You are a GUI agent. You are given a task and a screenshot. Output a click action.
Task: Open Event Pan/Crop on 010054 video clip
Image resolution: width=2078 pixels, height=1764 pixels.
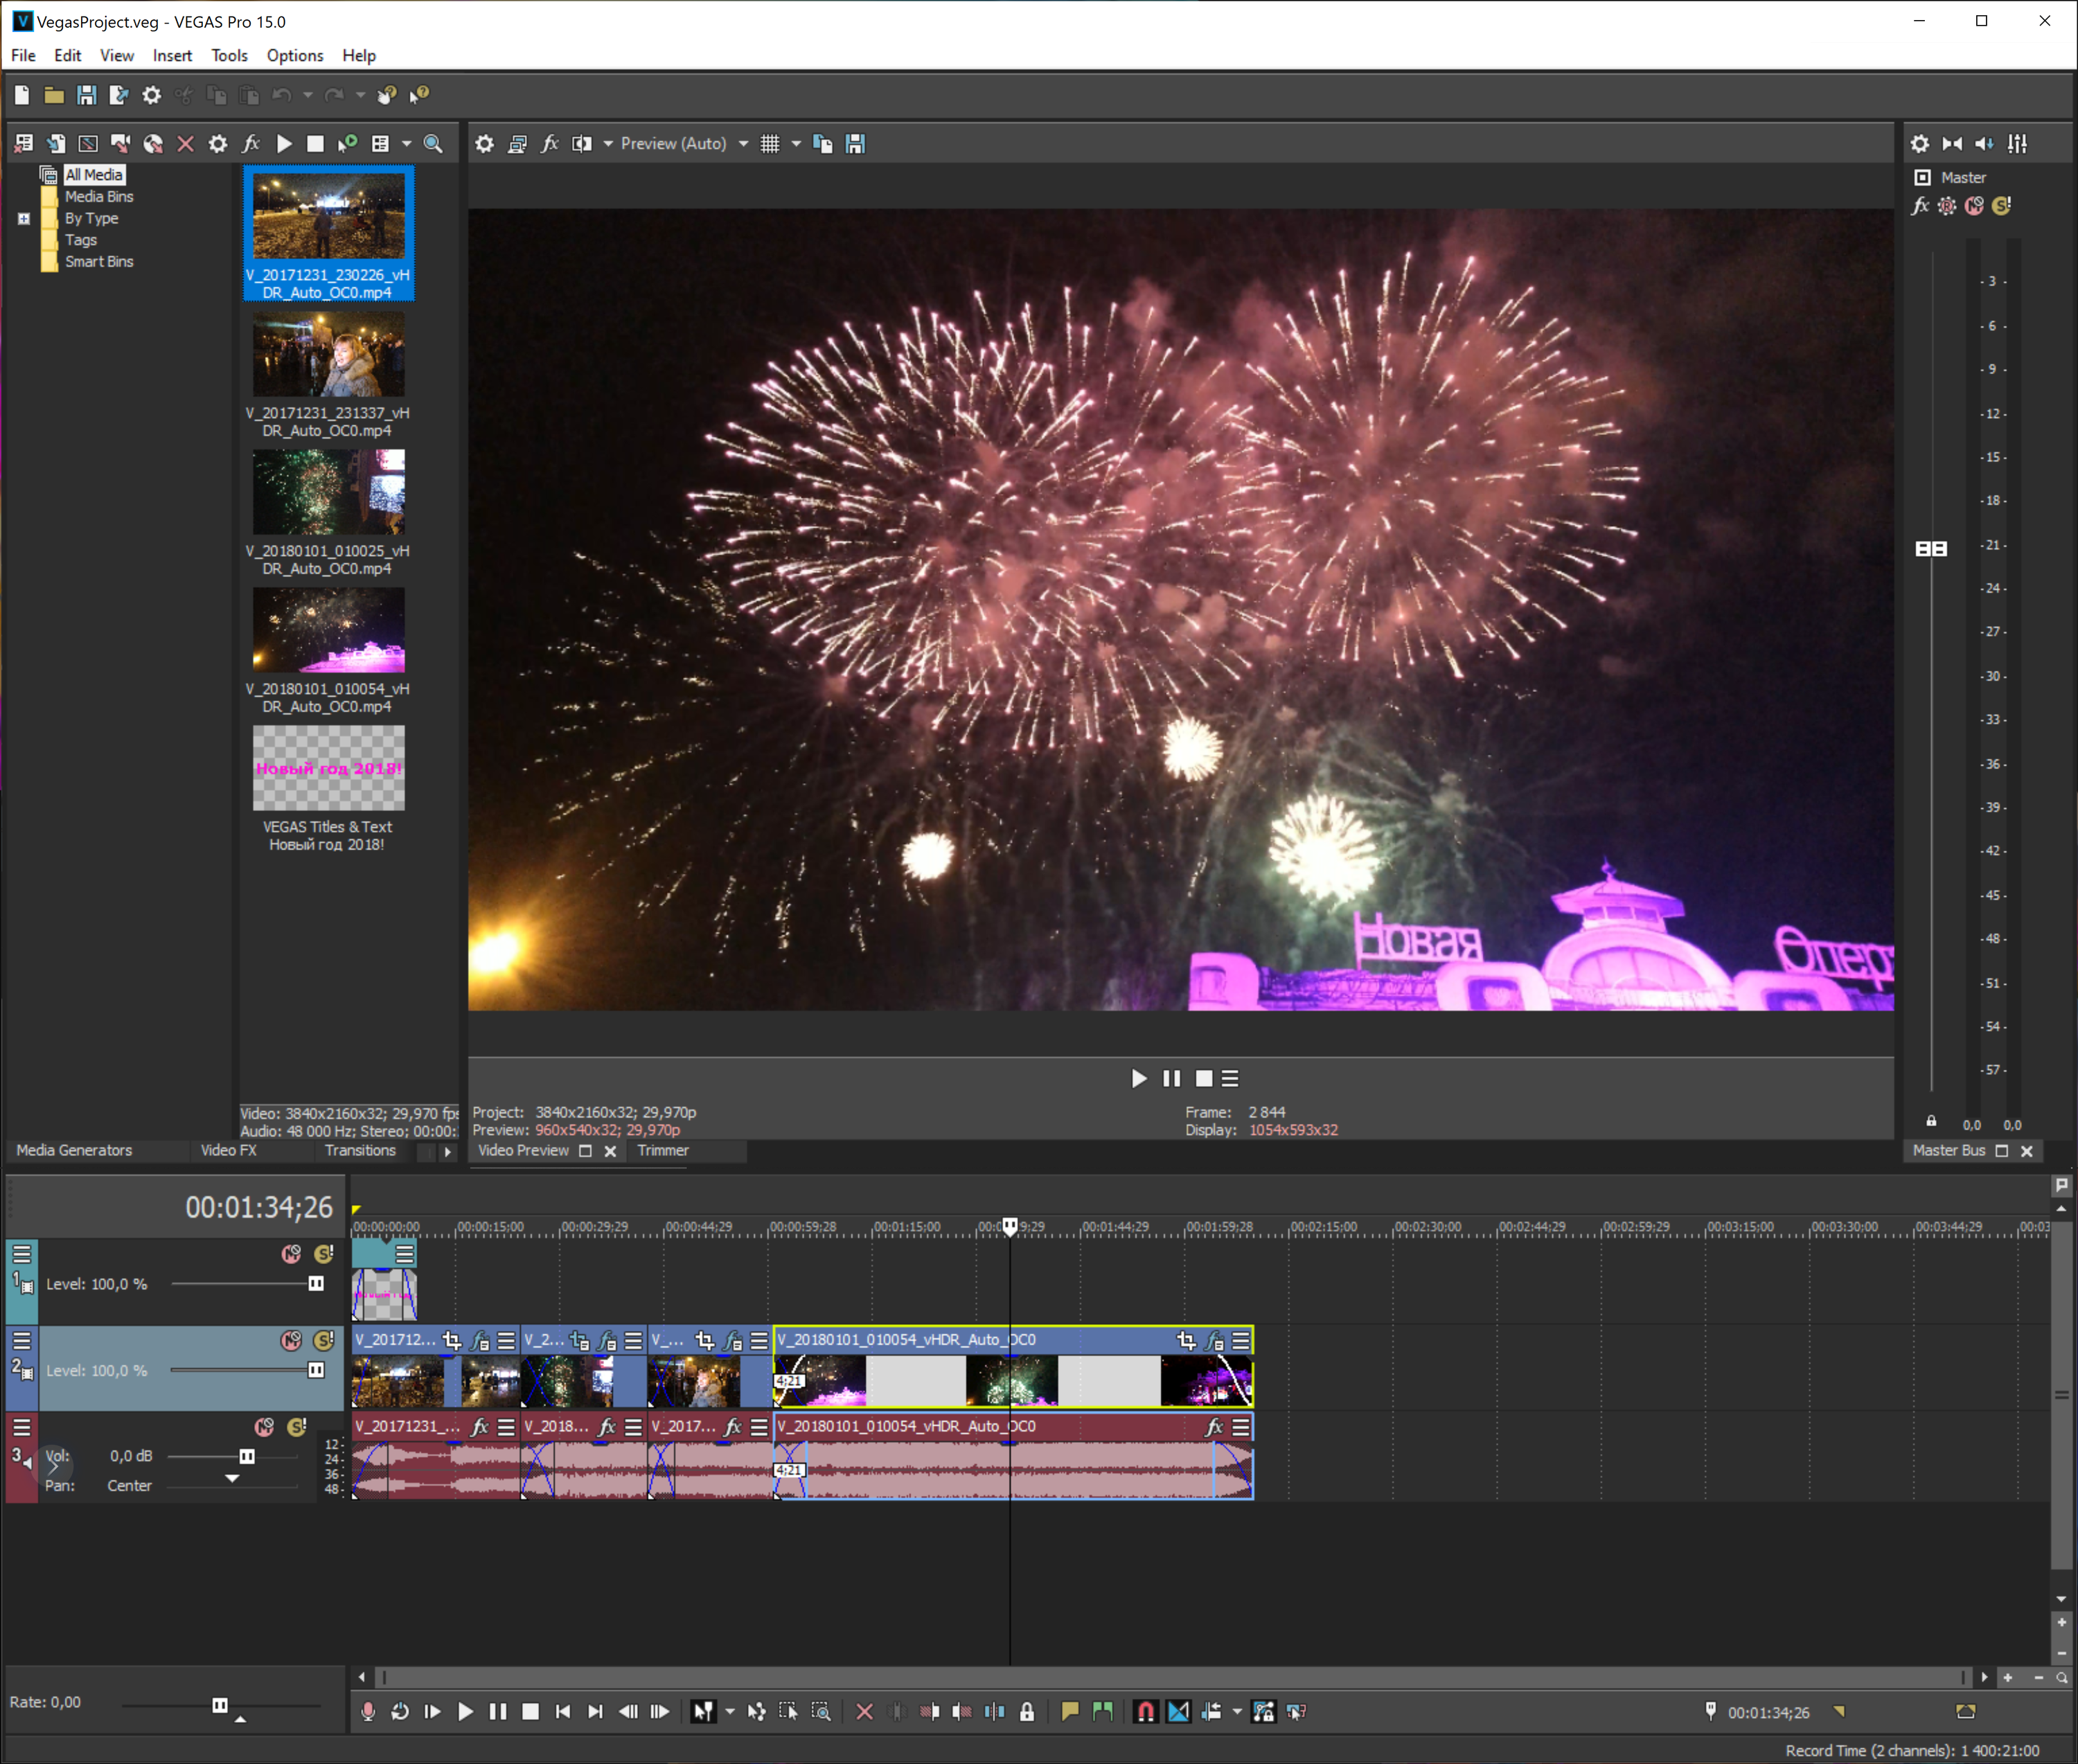(1186, 1340)
